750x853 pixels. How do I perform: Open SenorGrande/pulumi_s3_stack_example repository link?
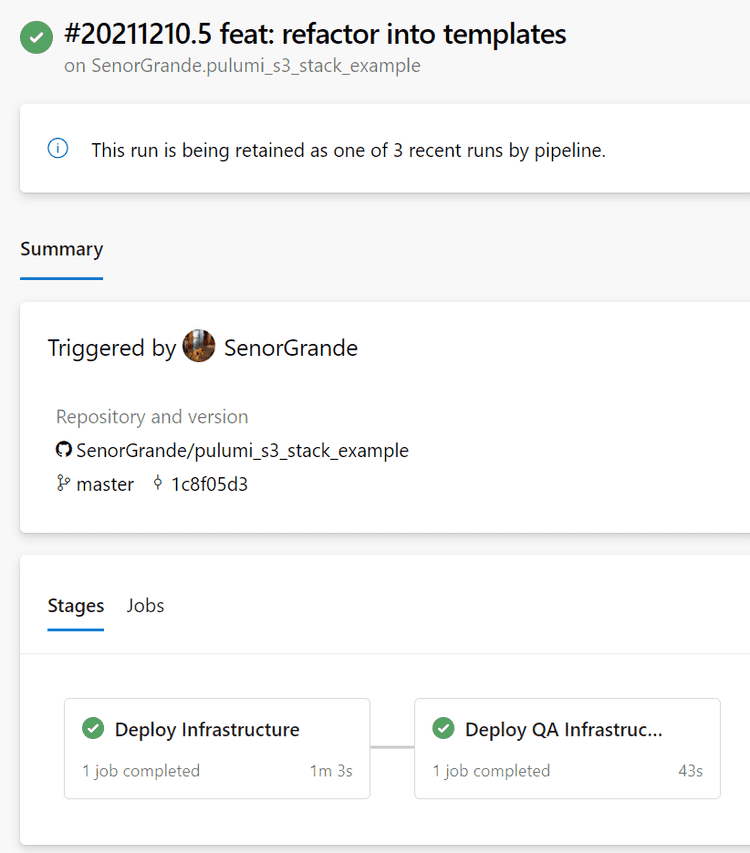click(x=242, y=450)
